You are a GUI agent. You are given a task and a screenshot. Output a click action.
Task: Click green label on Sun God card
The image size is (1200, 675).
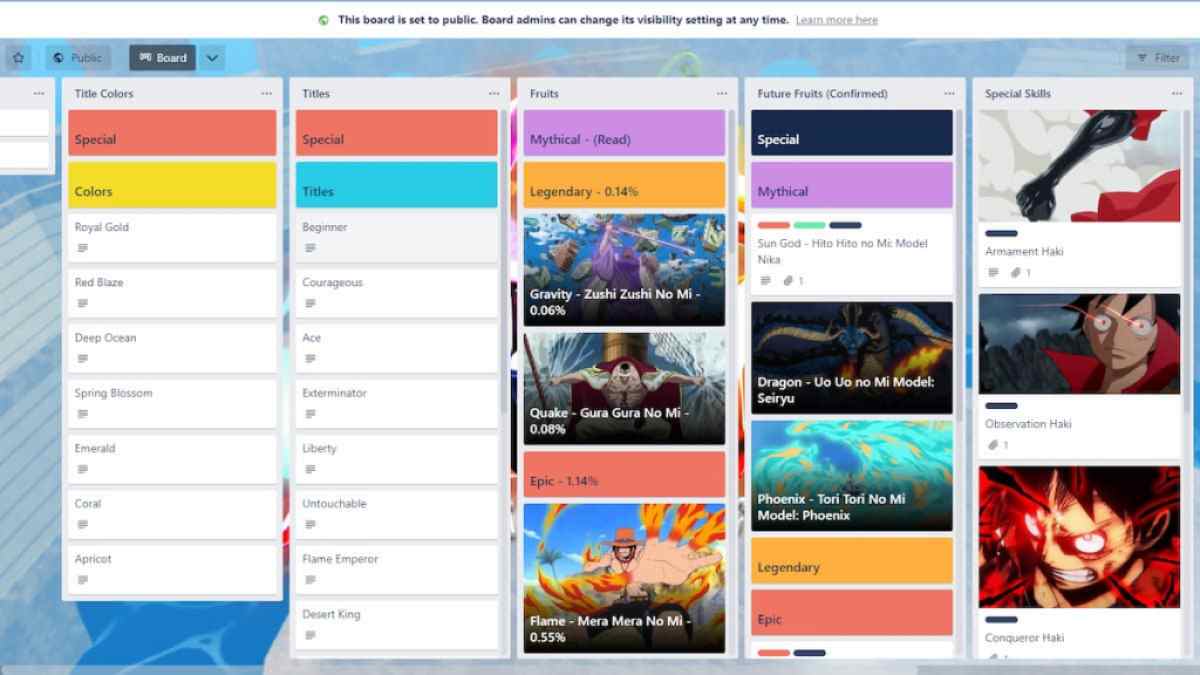pos(810,225)
